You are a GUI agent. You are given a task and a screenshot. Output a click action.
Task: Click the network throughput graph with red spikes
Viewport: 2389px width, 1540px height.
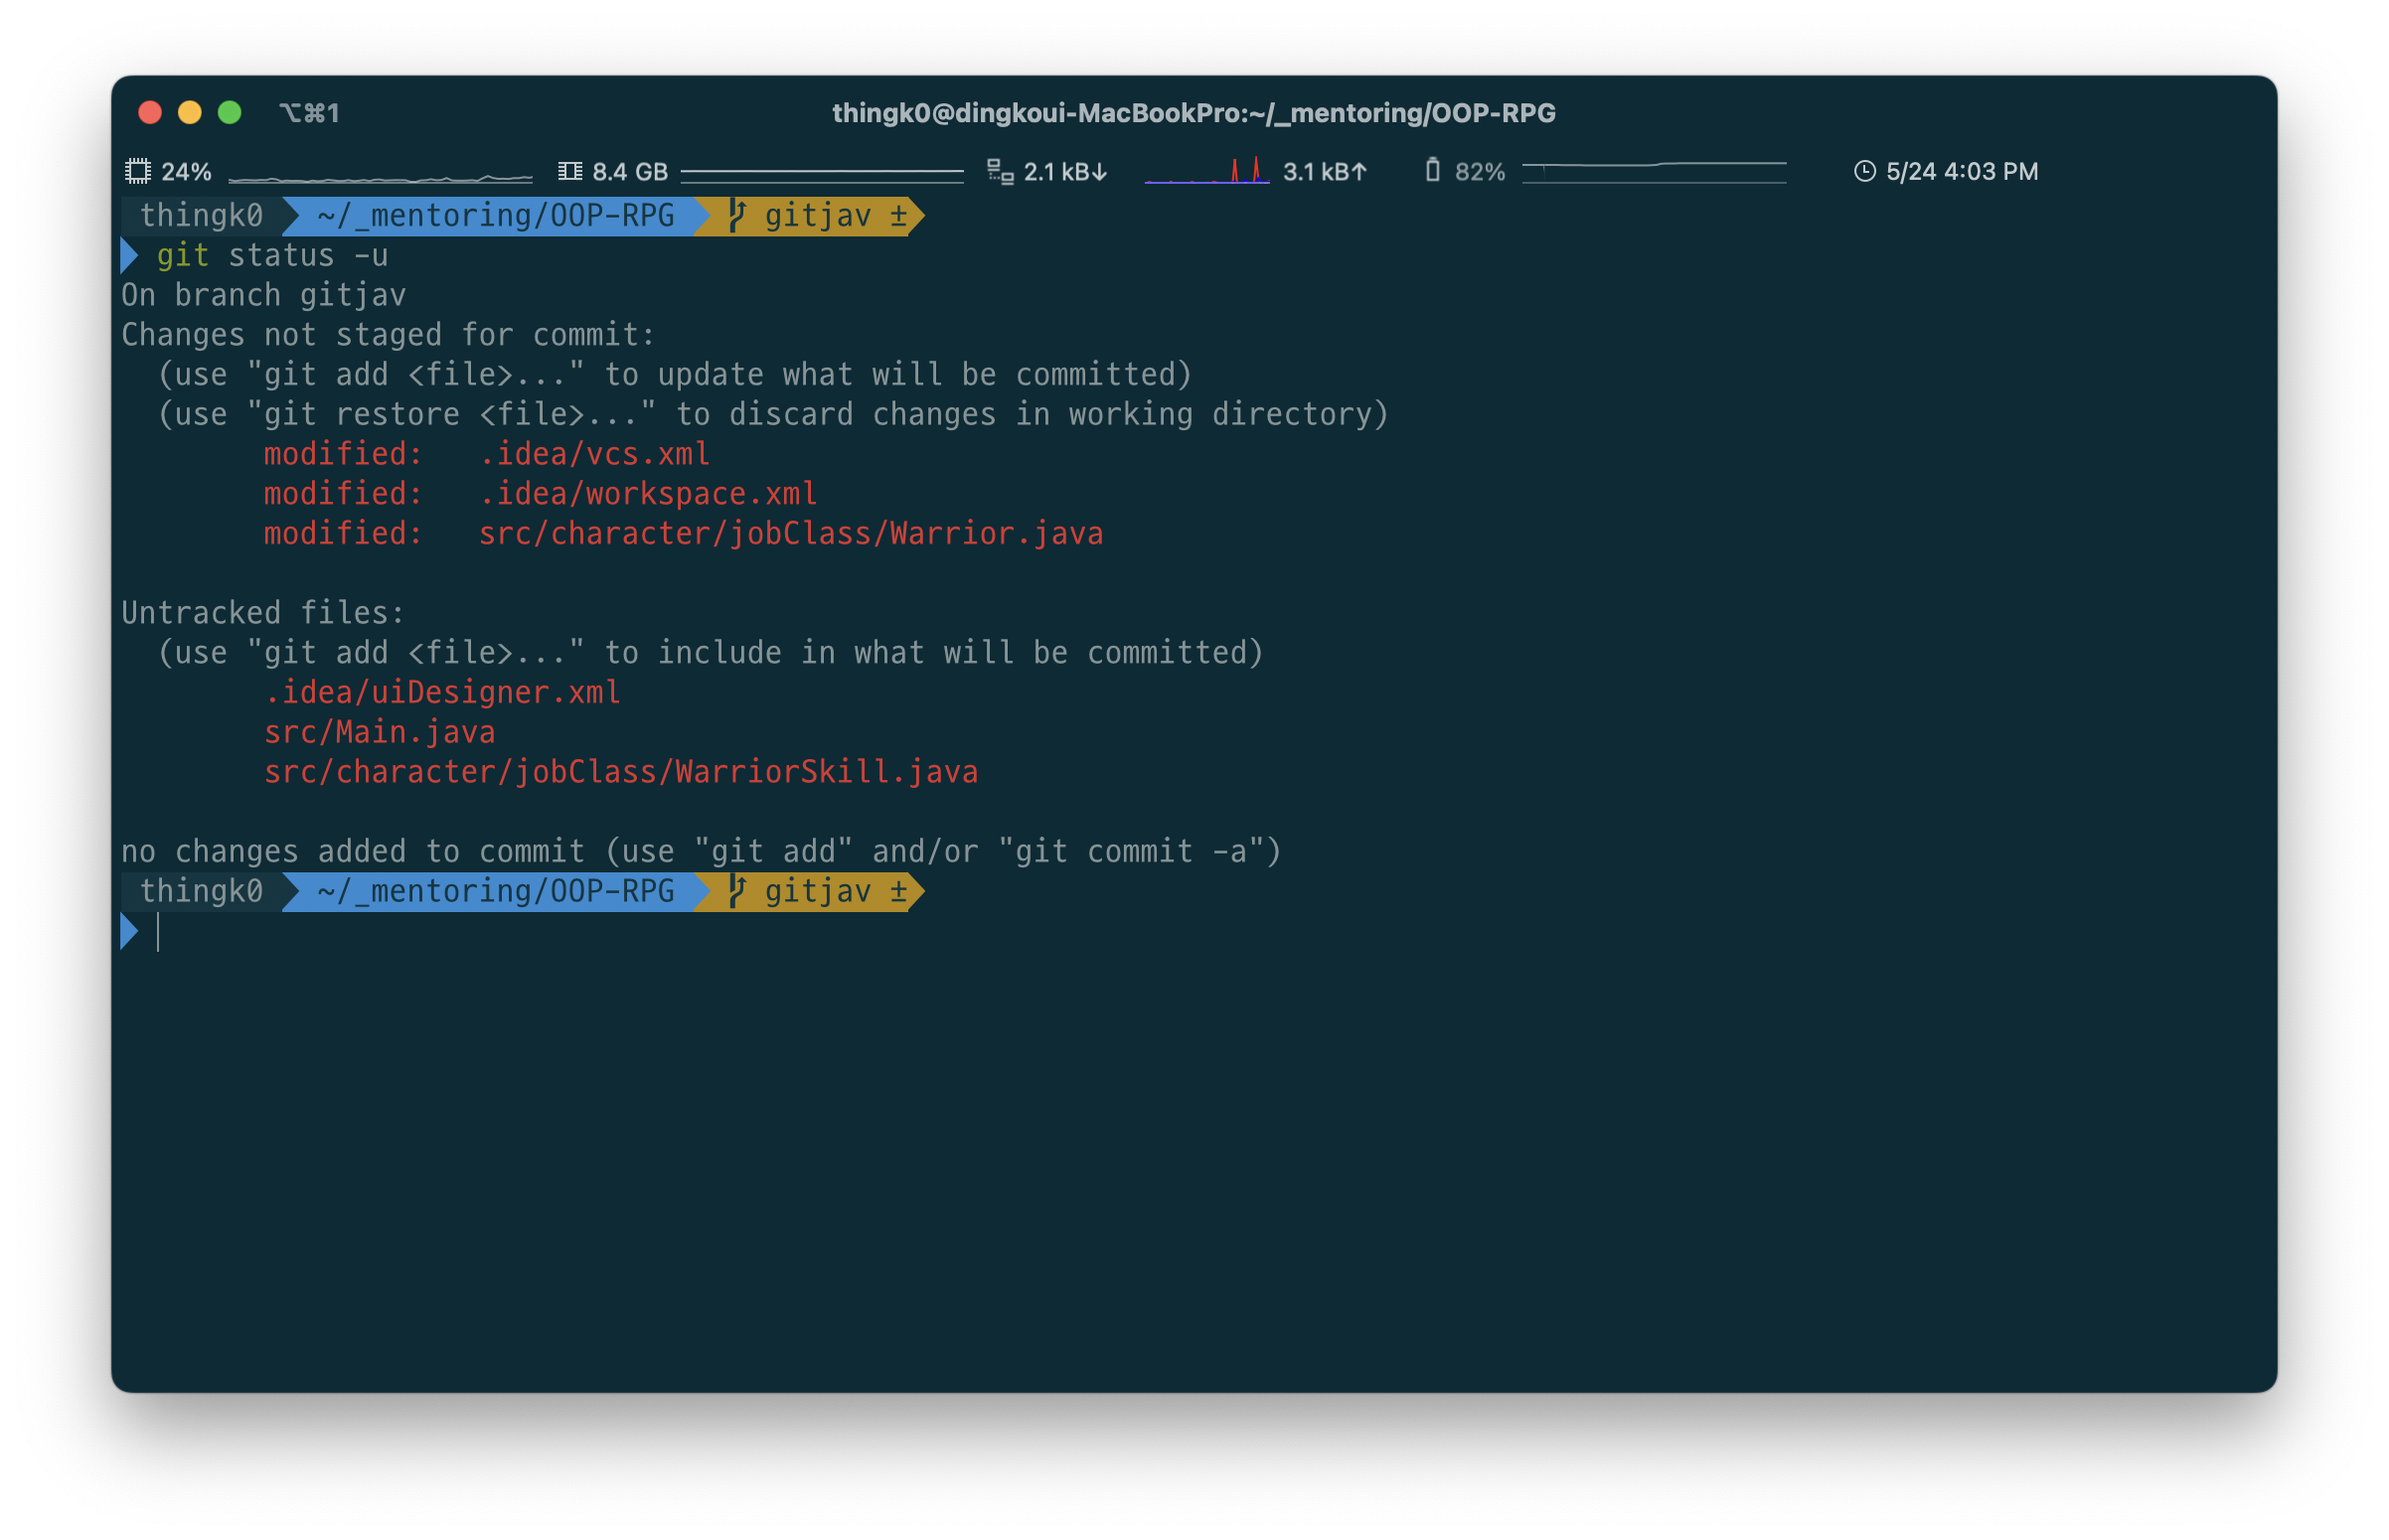[x=1207, y=172]
